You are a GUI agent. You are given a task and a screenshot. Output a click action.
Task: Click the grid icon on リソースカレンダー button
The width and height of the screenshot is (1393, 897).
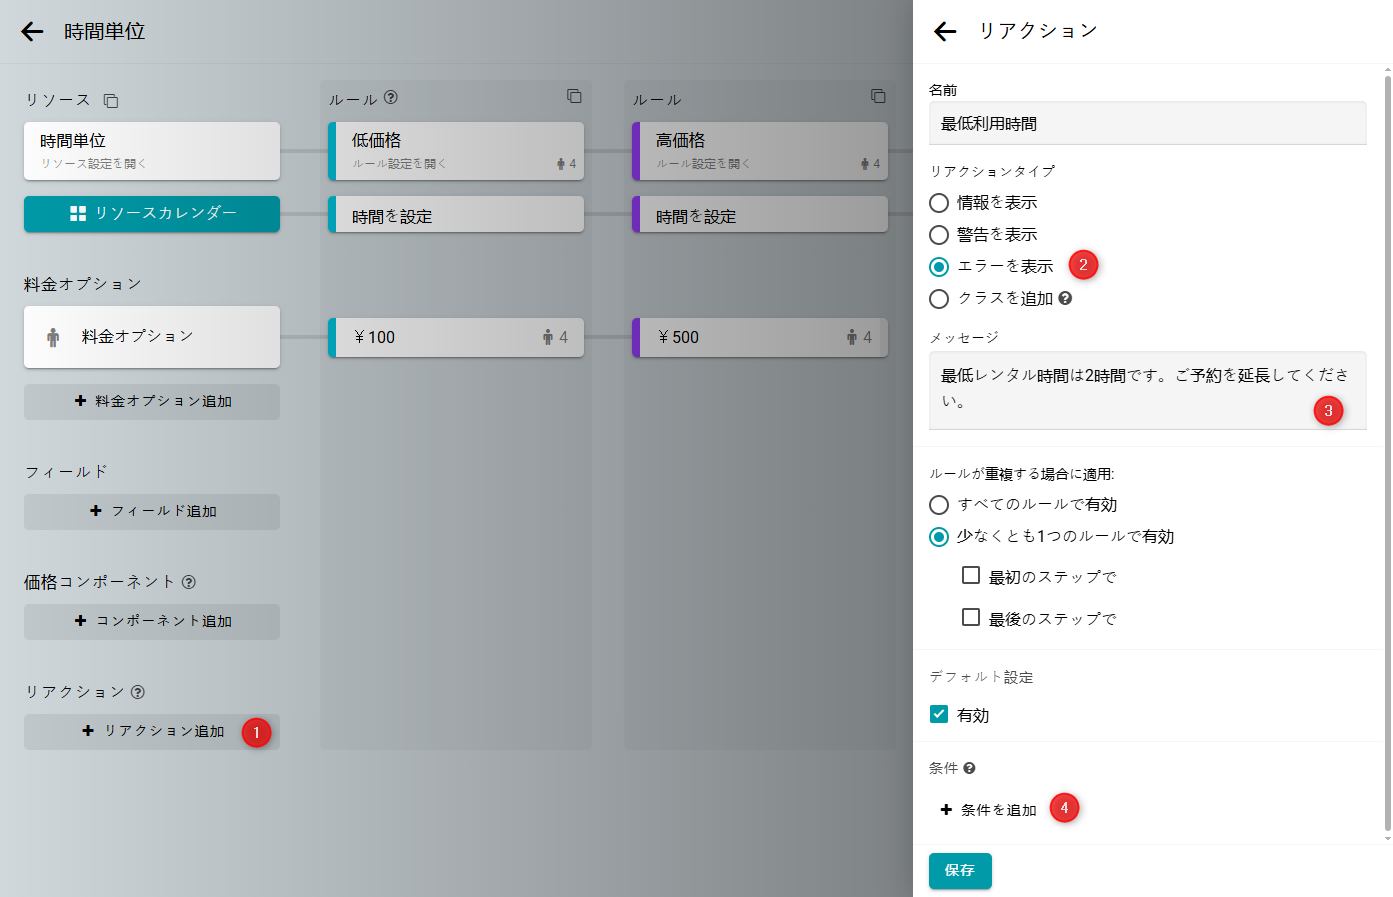(x=78, y=213)
